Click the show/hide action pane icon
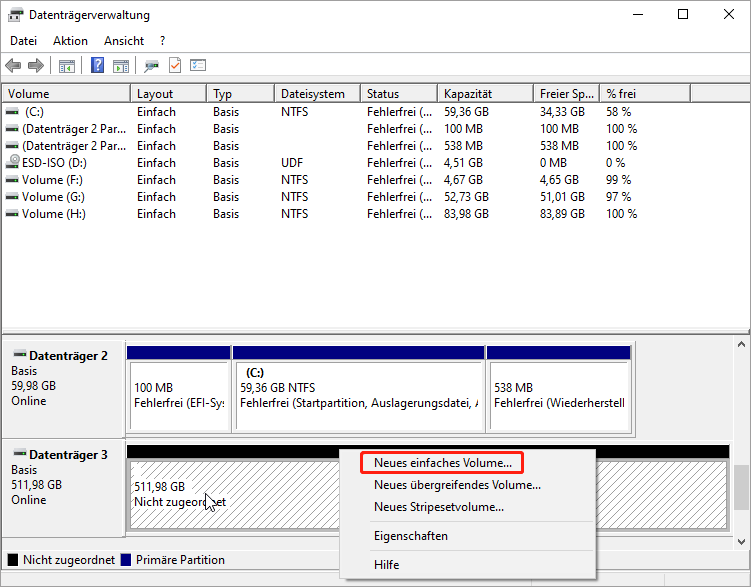This screenshot has width=751, height=587. pyautogui.click(x=121, y=66)
